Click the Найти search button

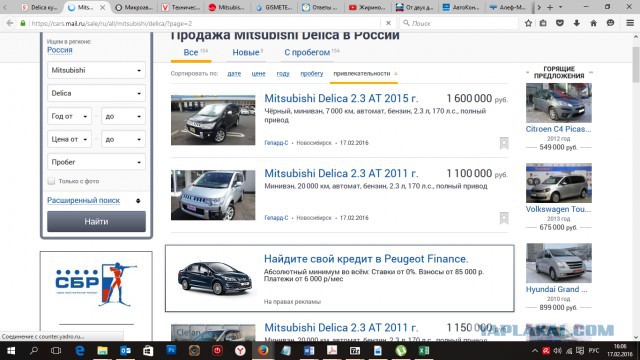click(x=96, y=222)
